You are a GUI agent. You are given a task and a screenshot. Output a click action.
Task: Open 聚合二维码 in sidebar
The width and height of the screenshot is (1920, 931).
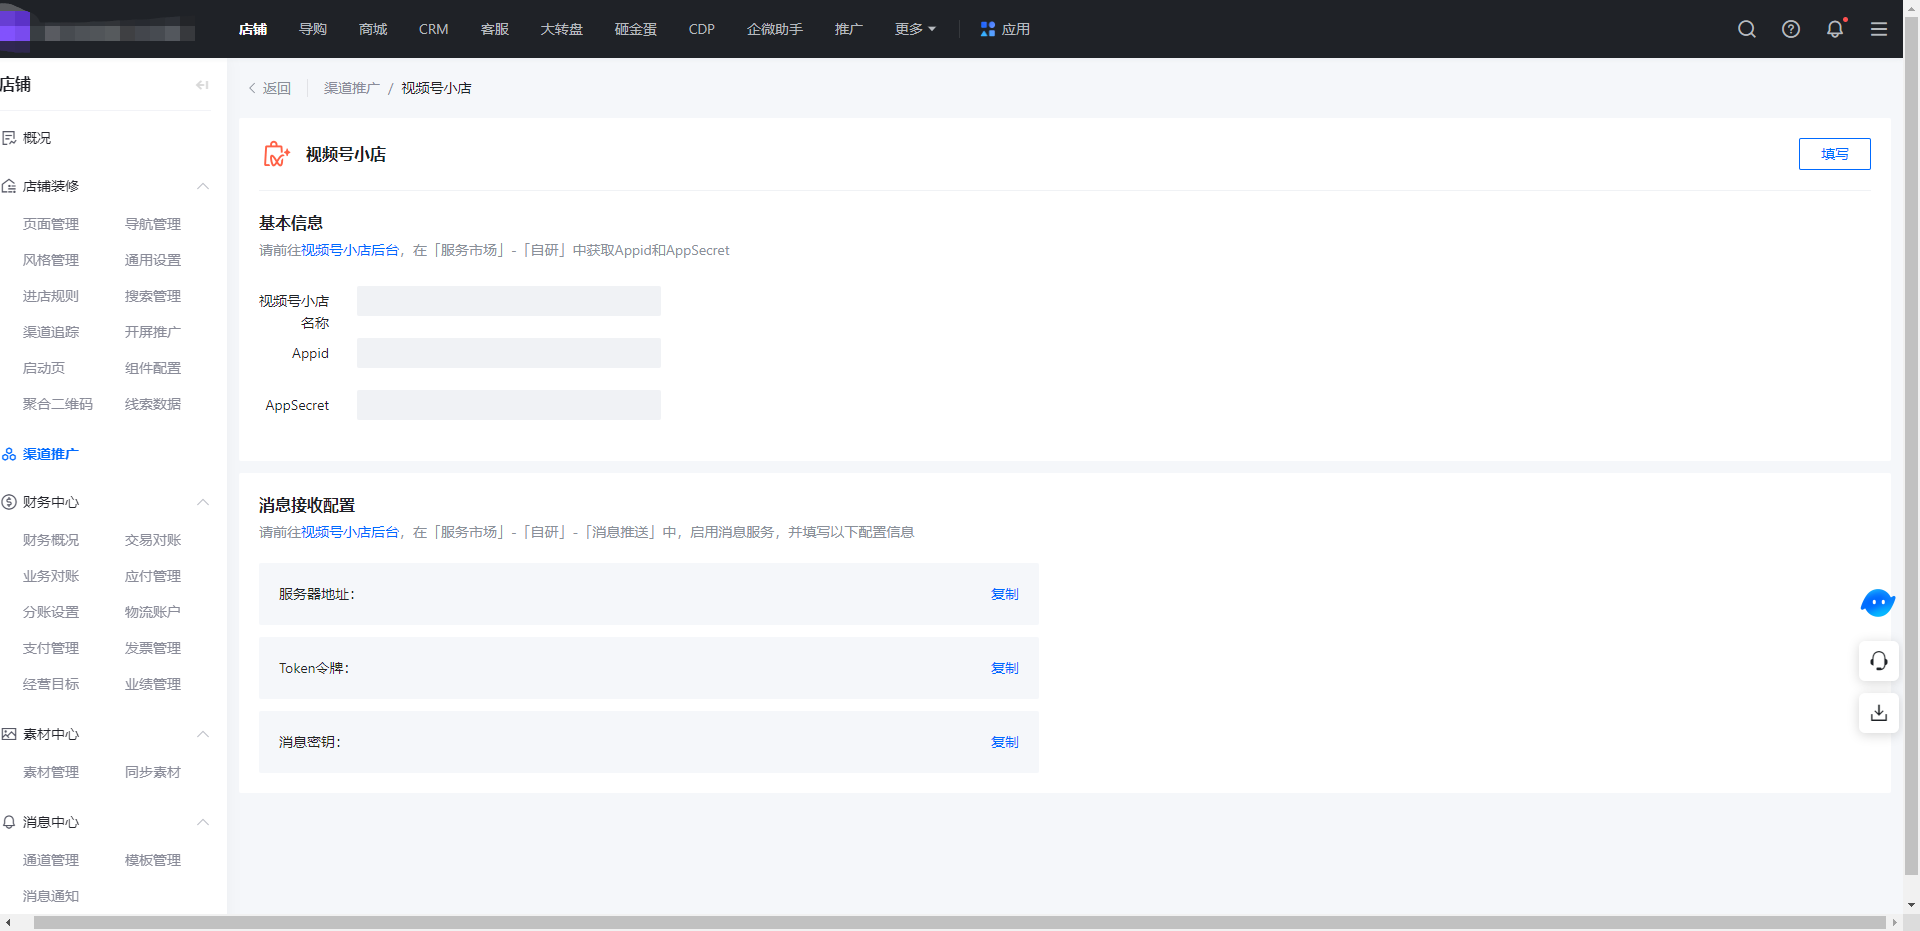[58, 404]
